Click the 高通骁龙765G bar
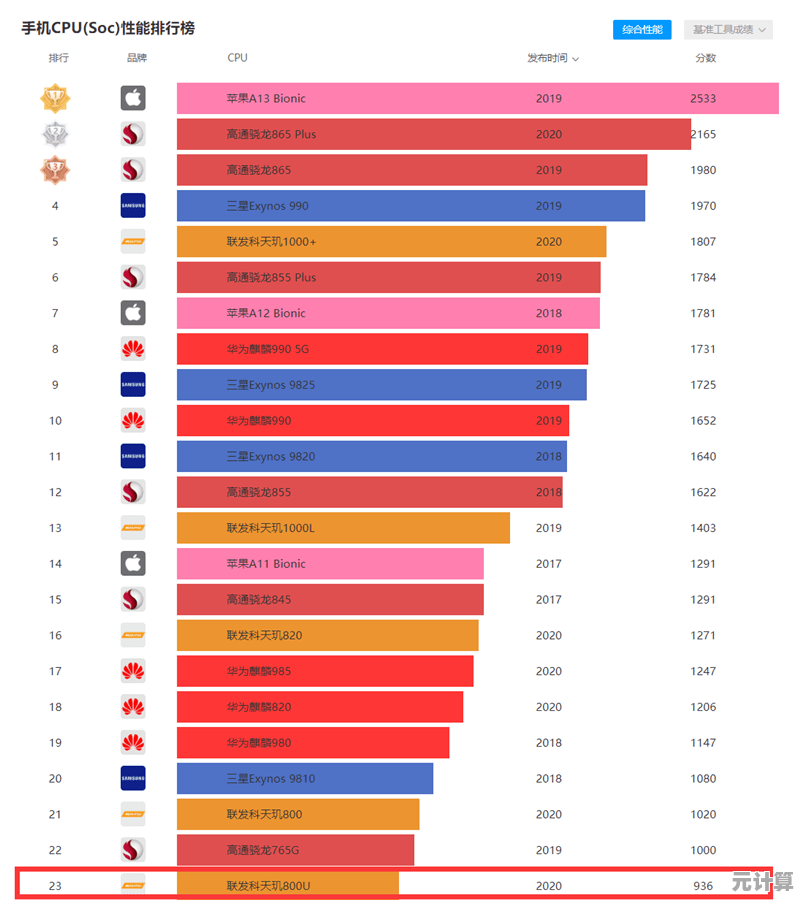The height and width of the screenshot is (900, 800). [296, 850]
